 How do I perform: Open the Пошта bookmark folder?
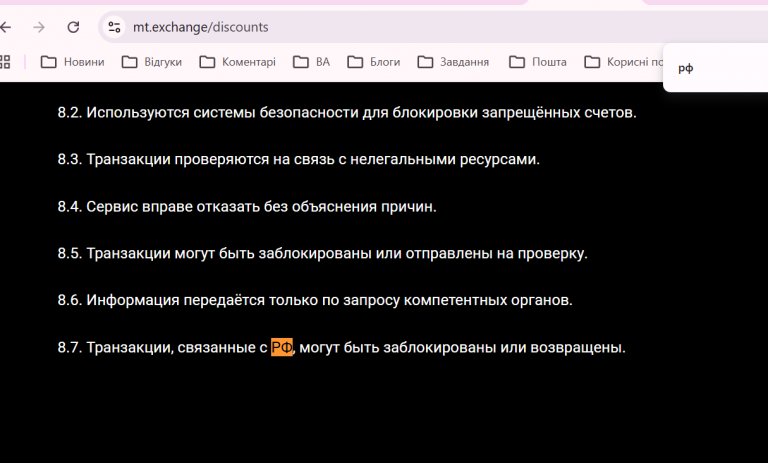(x=538, y=62)
